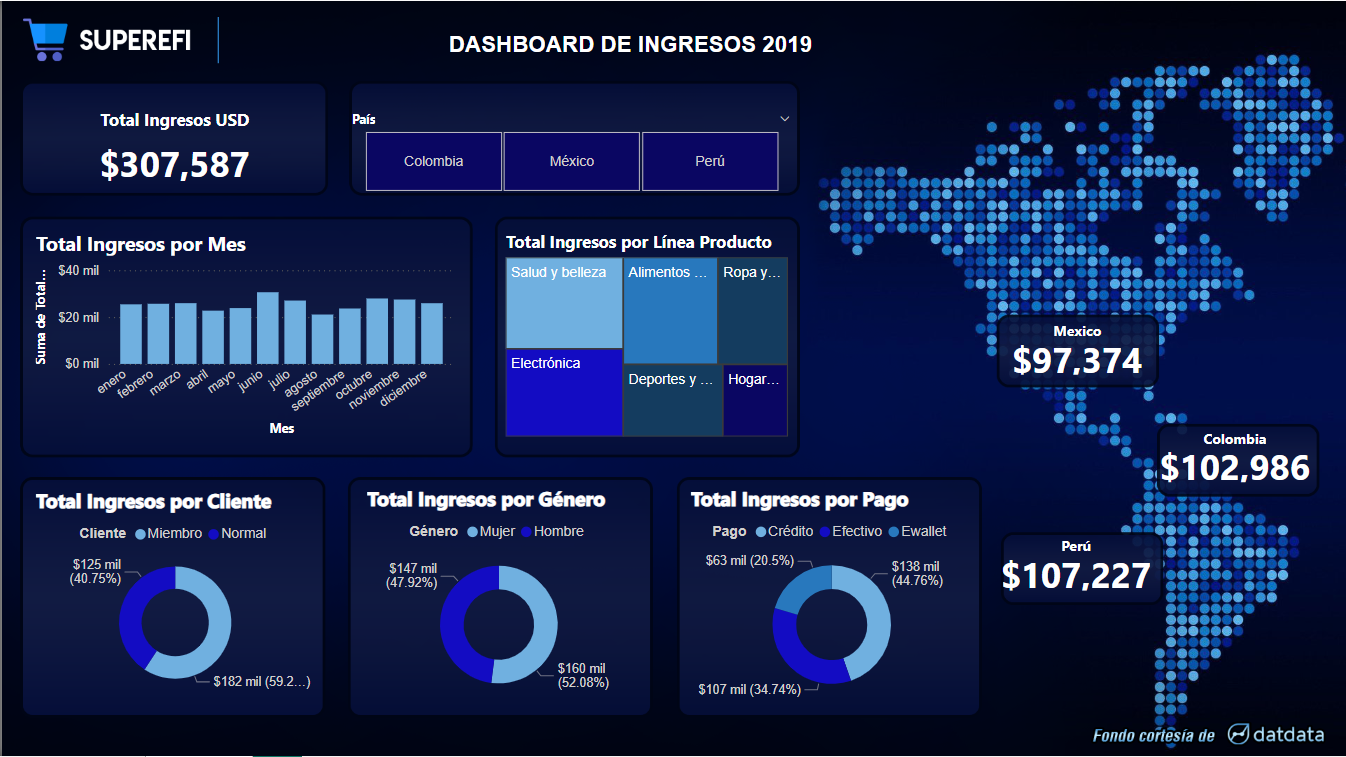
Task: Select Deportes treemap tile
Action: coord(673,400)
